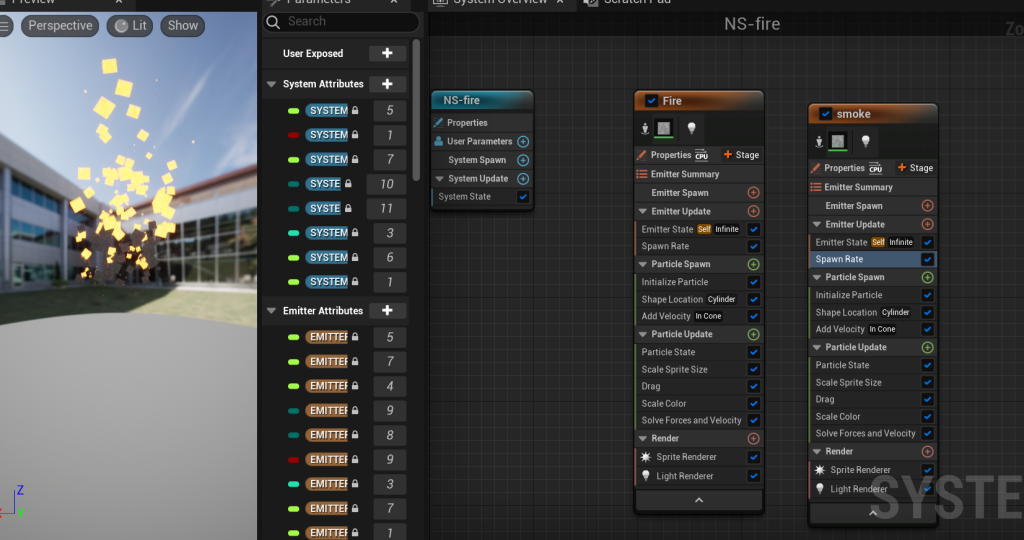
Task: Click smoke emitter light bulb icon
Action: click(x=865, y=141)
